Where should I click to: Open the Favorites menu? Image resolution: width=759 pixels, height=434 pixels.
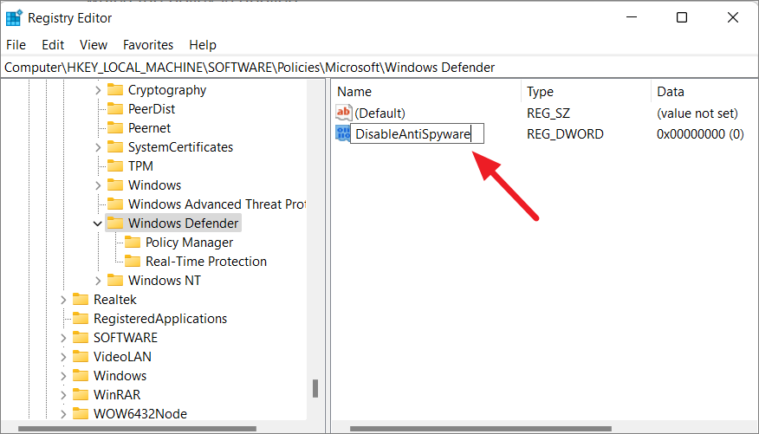(x=148, y=45)
